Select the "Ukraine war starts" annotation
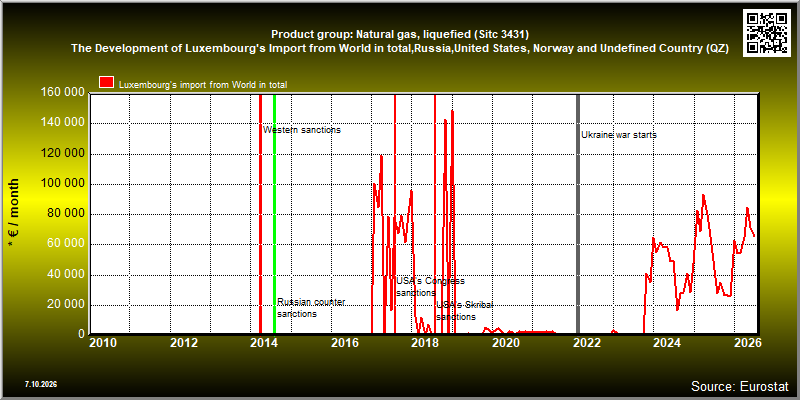The width and height of the screenshot is (800, 400). [x=619, y=135]
